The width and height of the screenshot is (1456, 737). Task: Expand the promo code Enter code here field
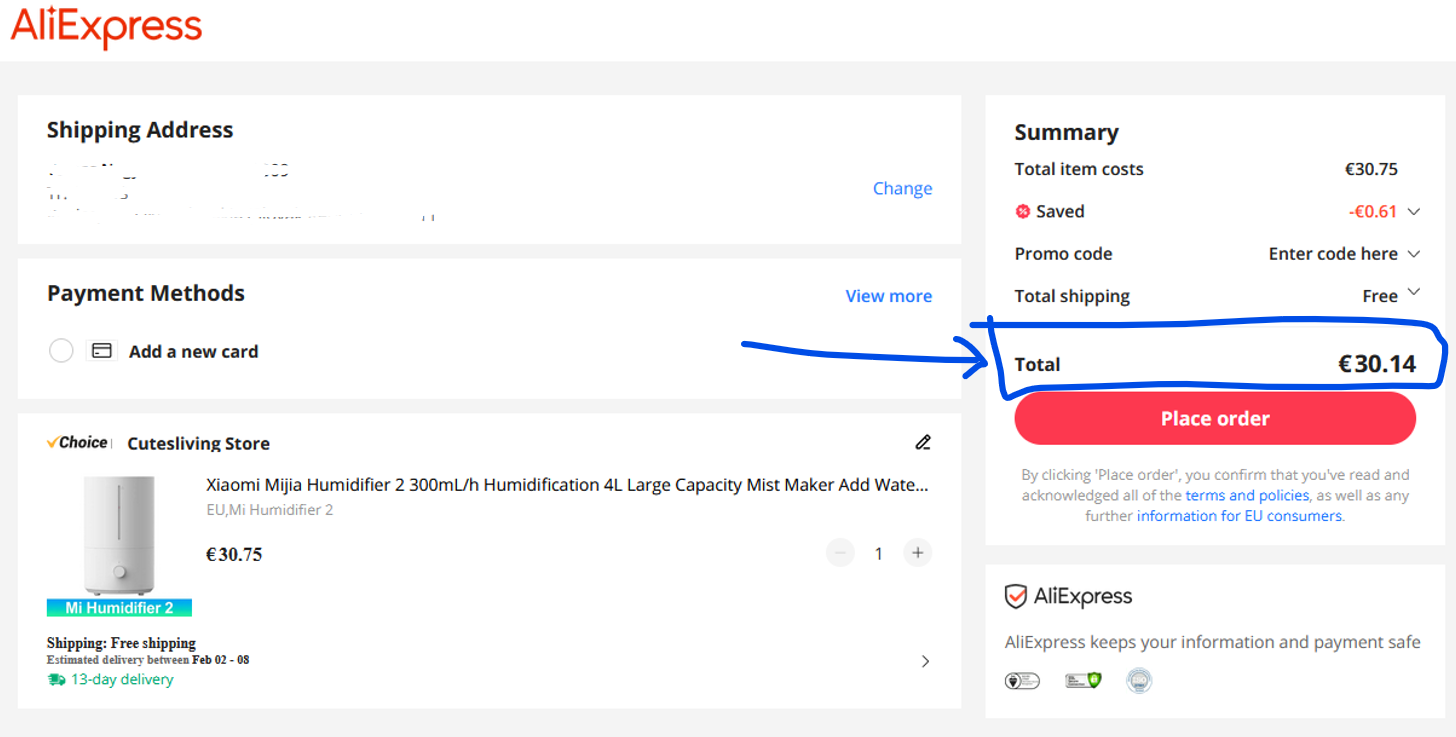[1344, 254]
